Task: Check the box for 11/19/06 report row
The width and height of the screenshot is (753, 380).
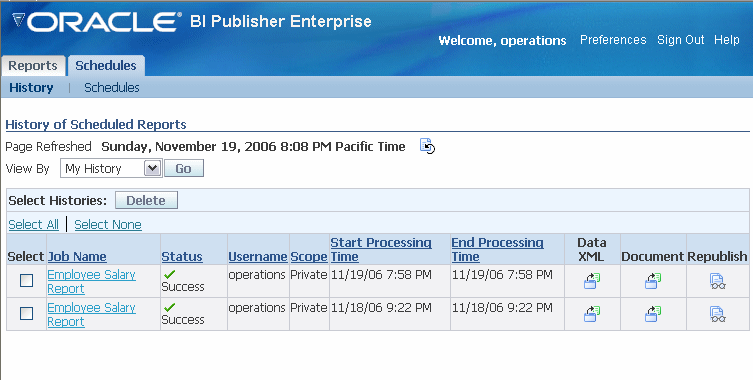Action: pos(26,281)
